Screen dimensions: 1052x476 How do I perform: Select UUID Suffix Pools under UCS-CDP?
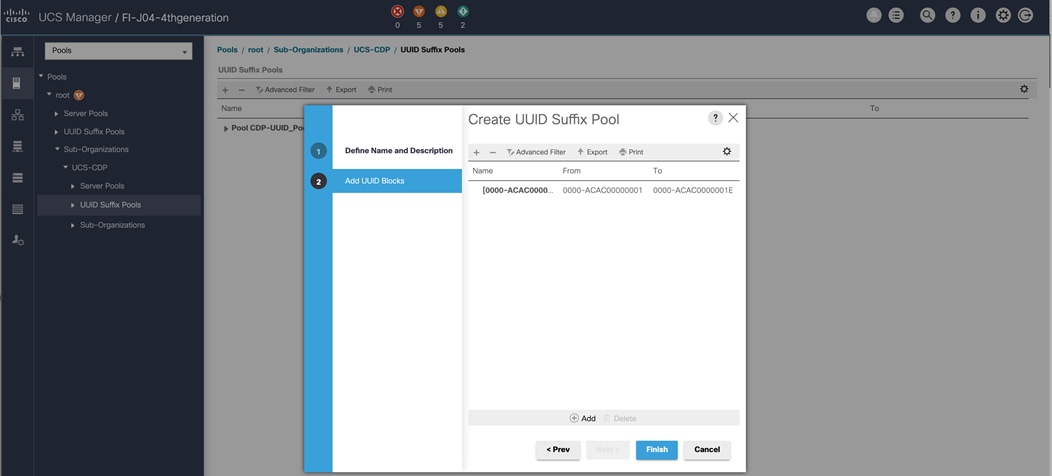pos(111,205)
